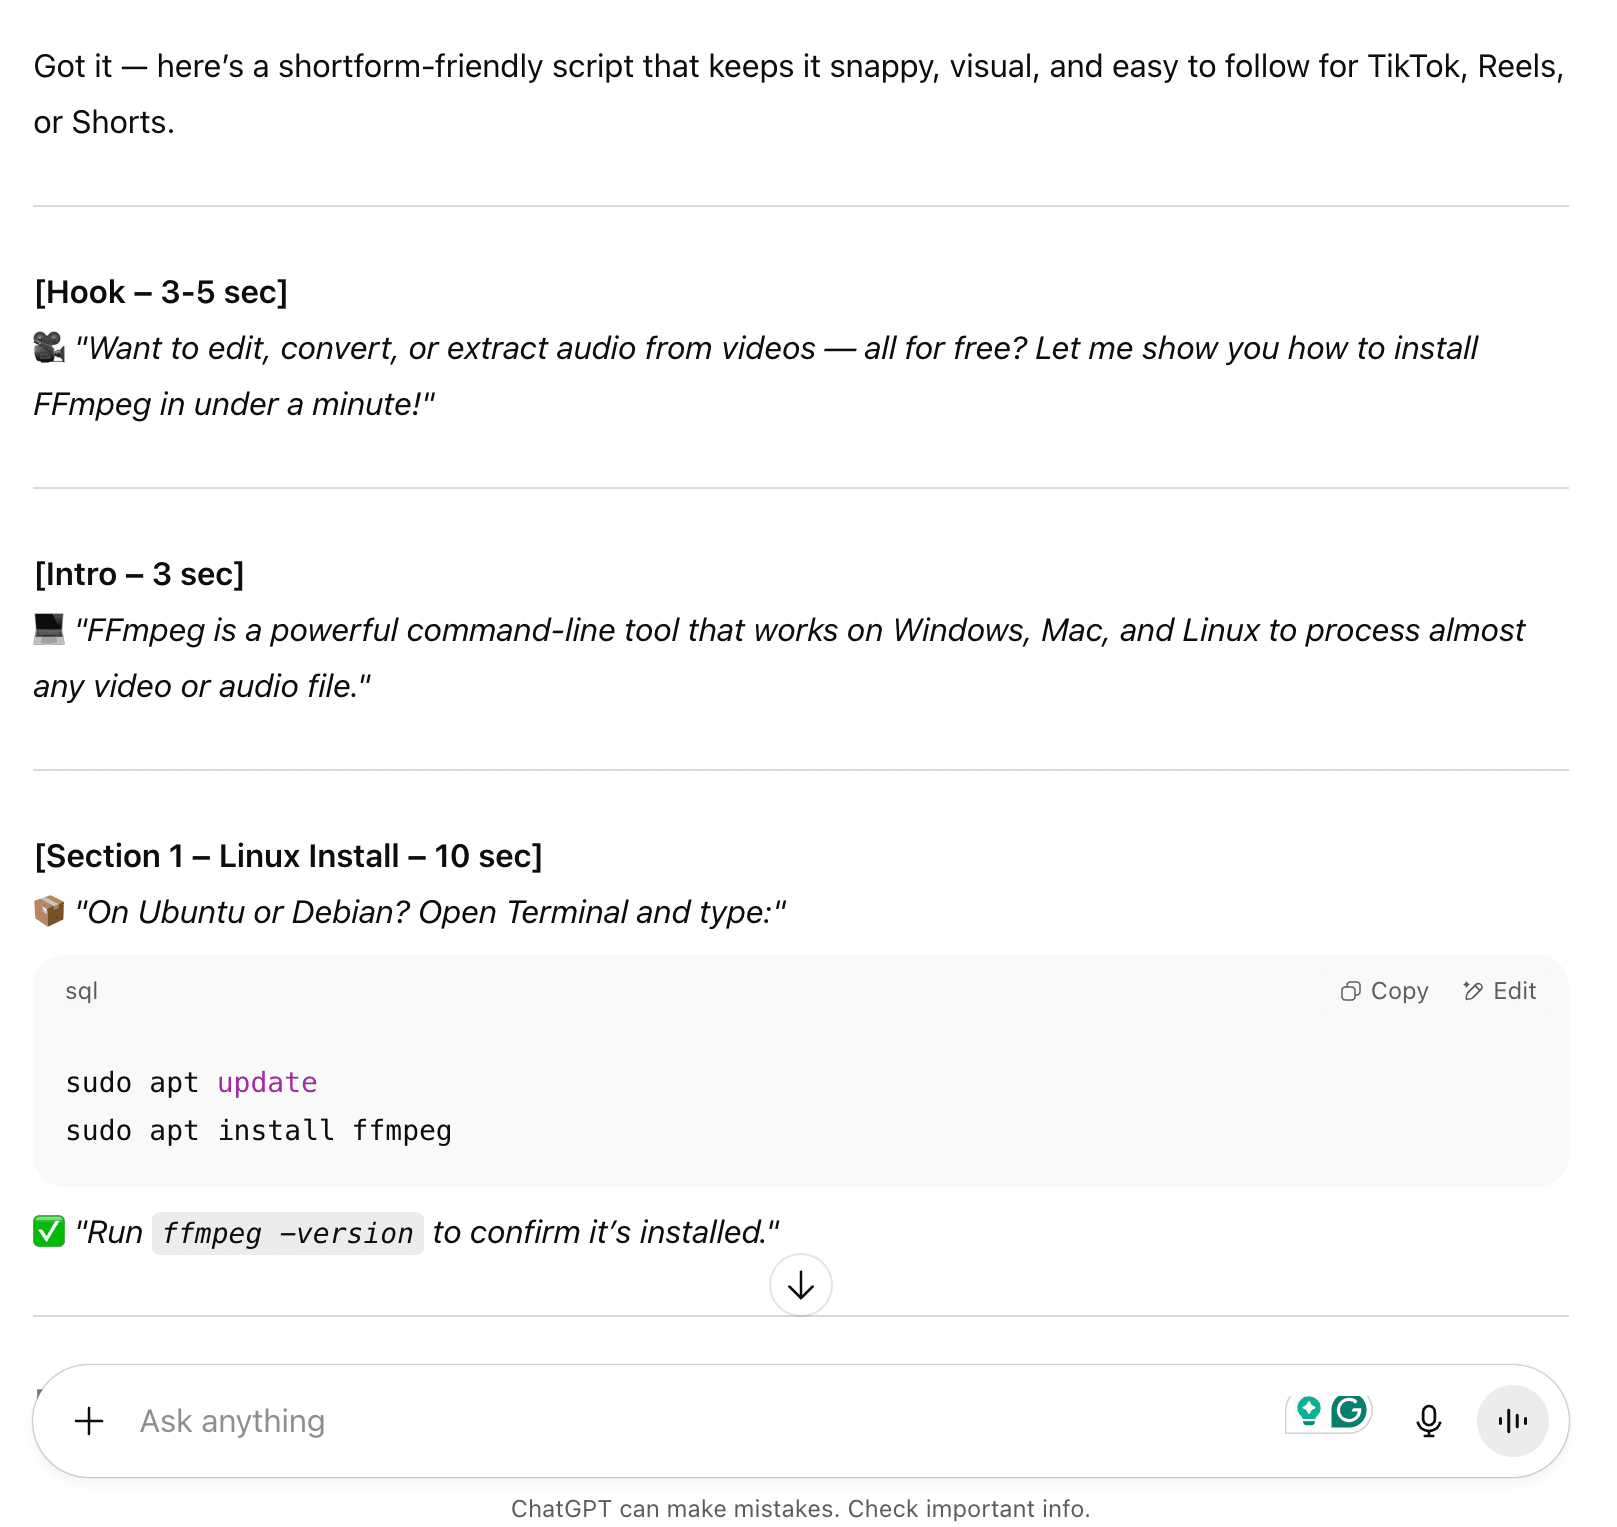Click the laptop emoji by Intro
The image size is (1617, 1527).
[x=49, y=630]
